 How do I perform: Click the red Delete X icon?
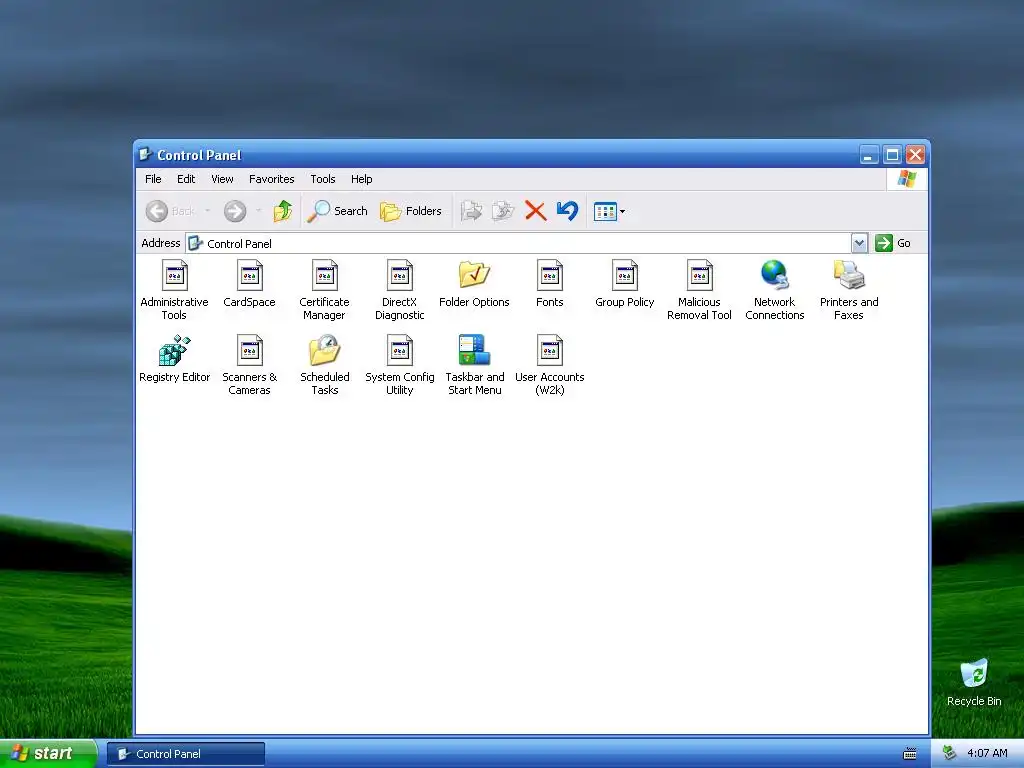click(x=536, y=211)
